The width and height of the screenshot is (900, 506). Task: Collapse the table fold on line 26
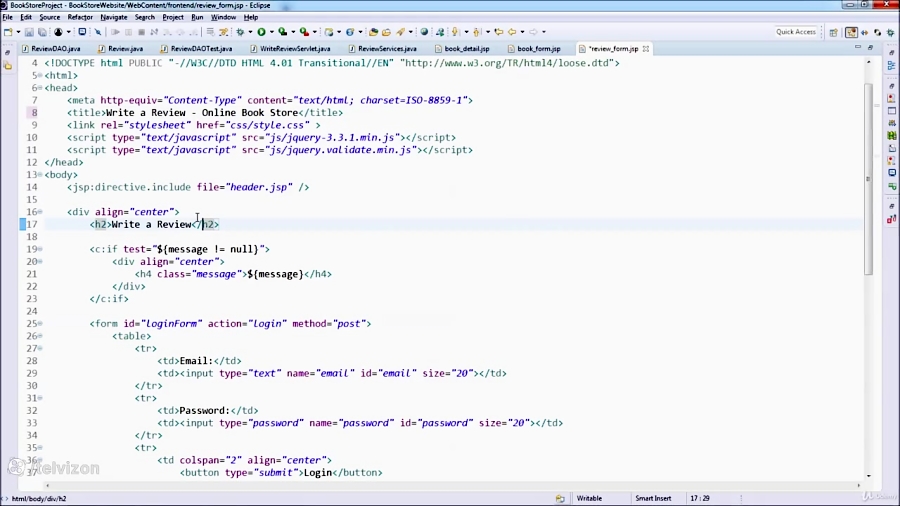[x=40, y=336]
